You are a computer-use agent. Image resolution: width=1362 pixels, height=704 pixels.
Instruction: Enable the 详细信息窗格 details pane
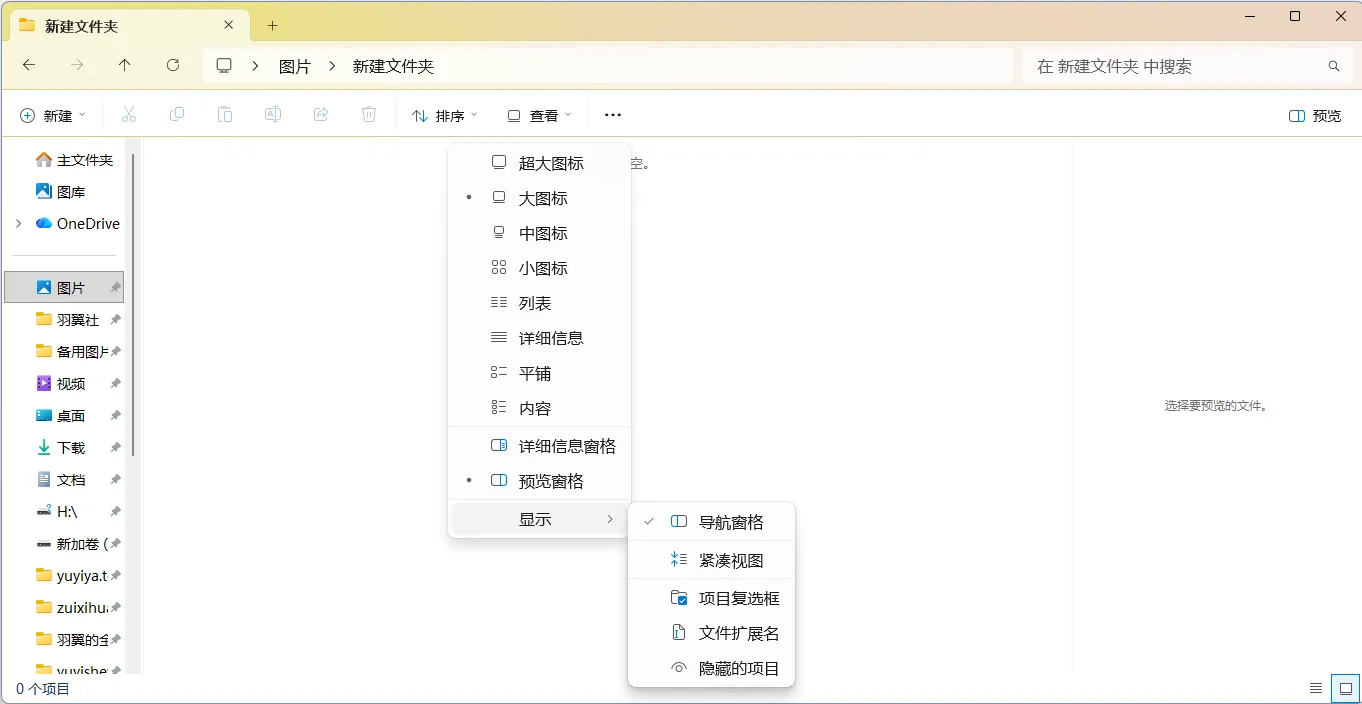(x=539, y=446)
